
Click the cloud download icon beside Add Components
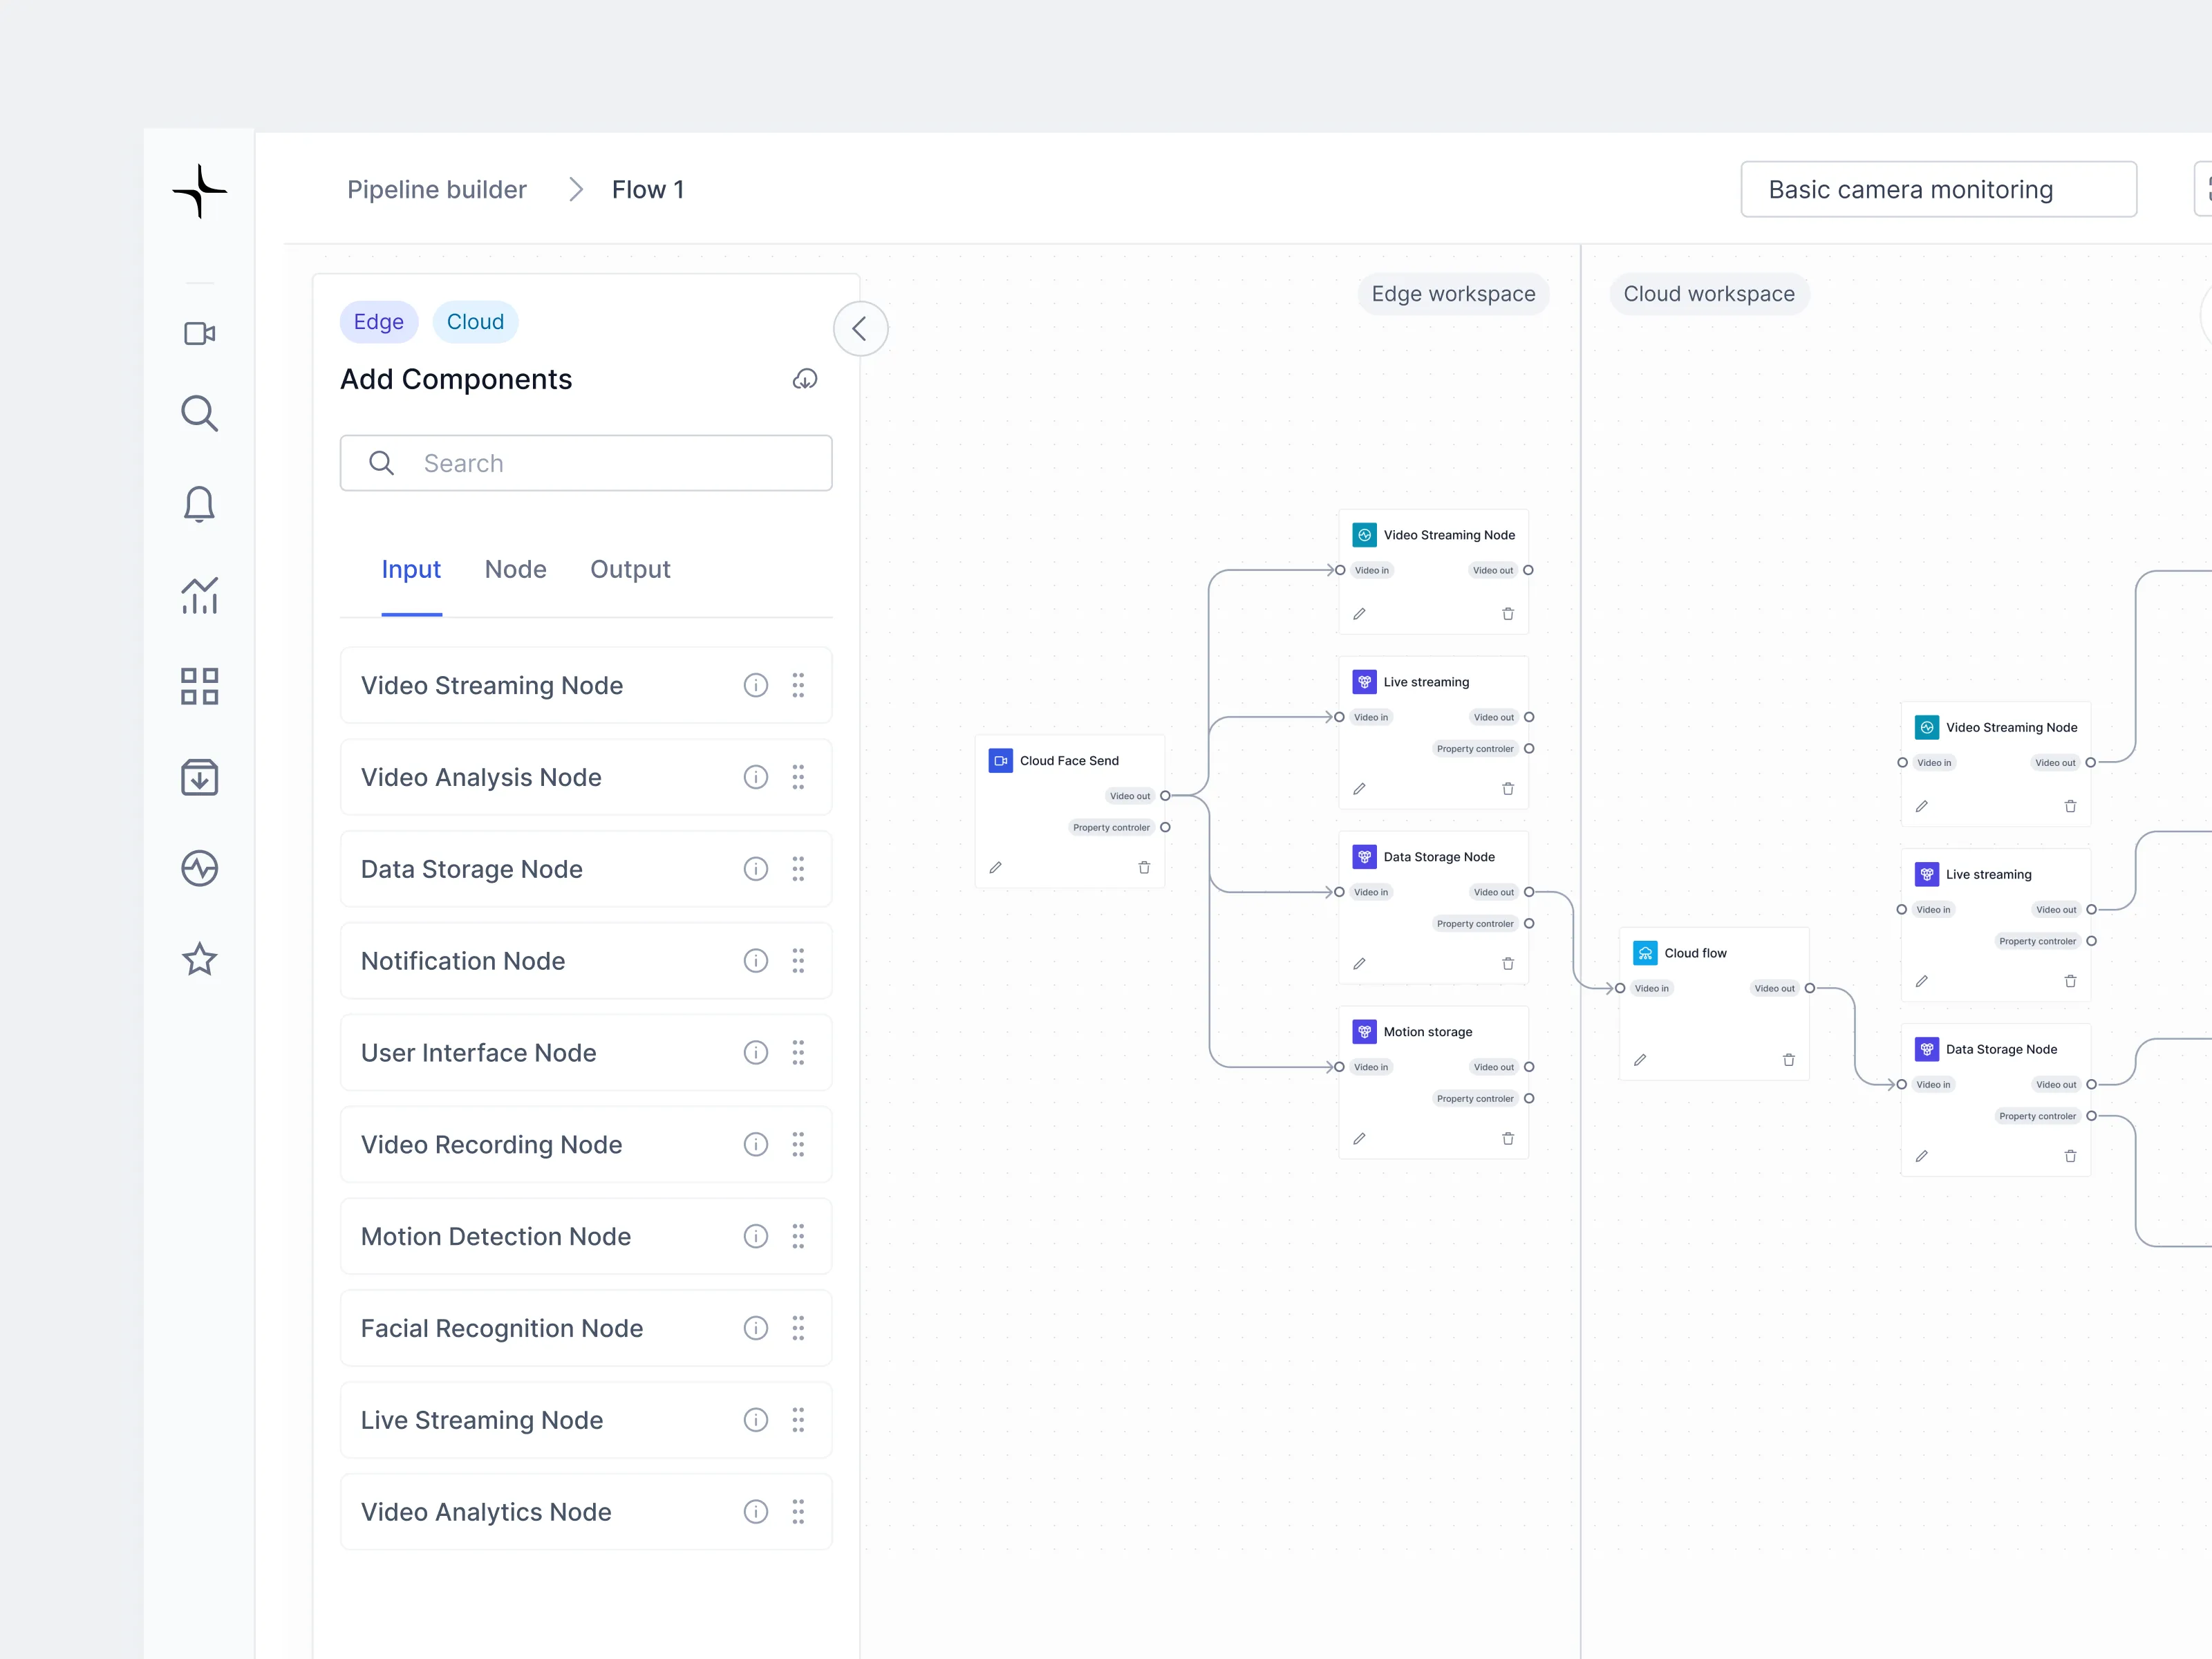tap(805, 379)
